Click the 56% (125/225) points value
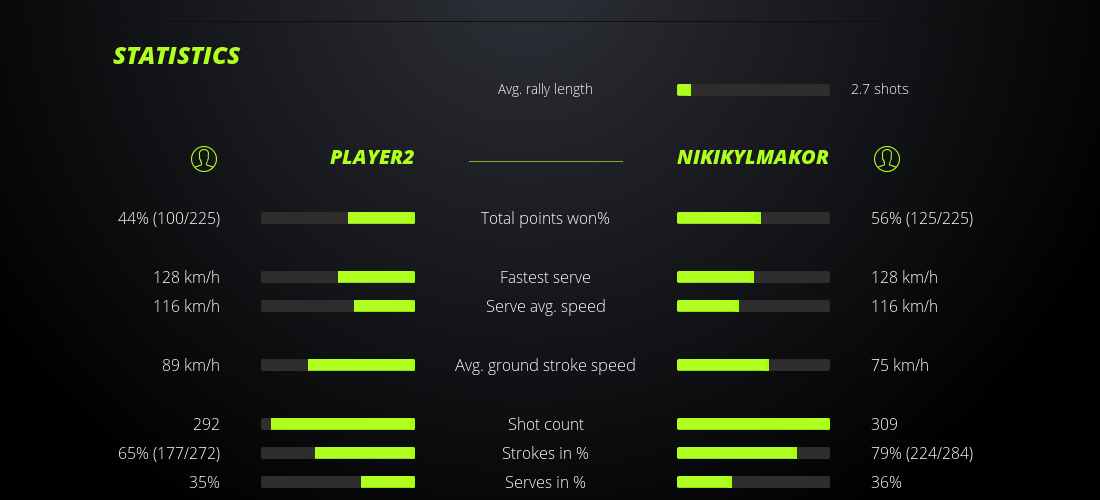Image resolution: width=1100 pixels, height=500 pixels. (922, 218)
